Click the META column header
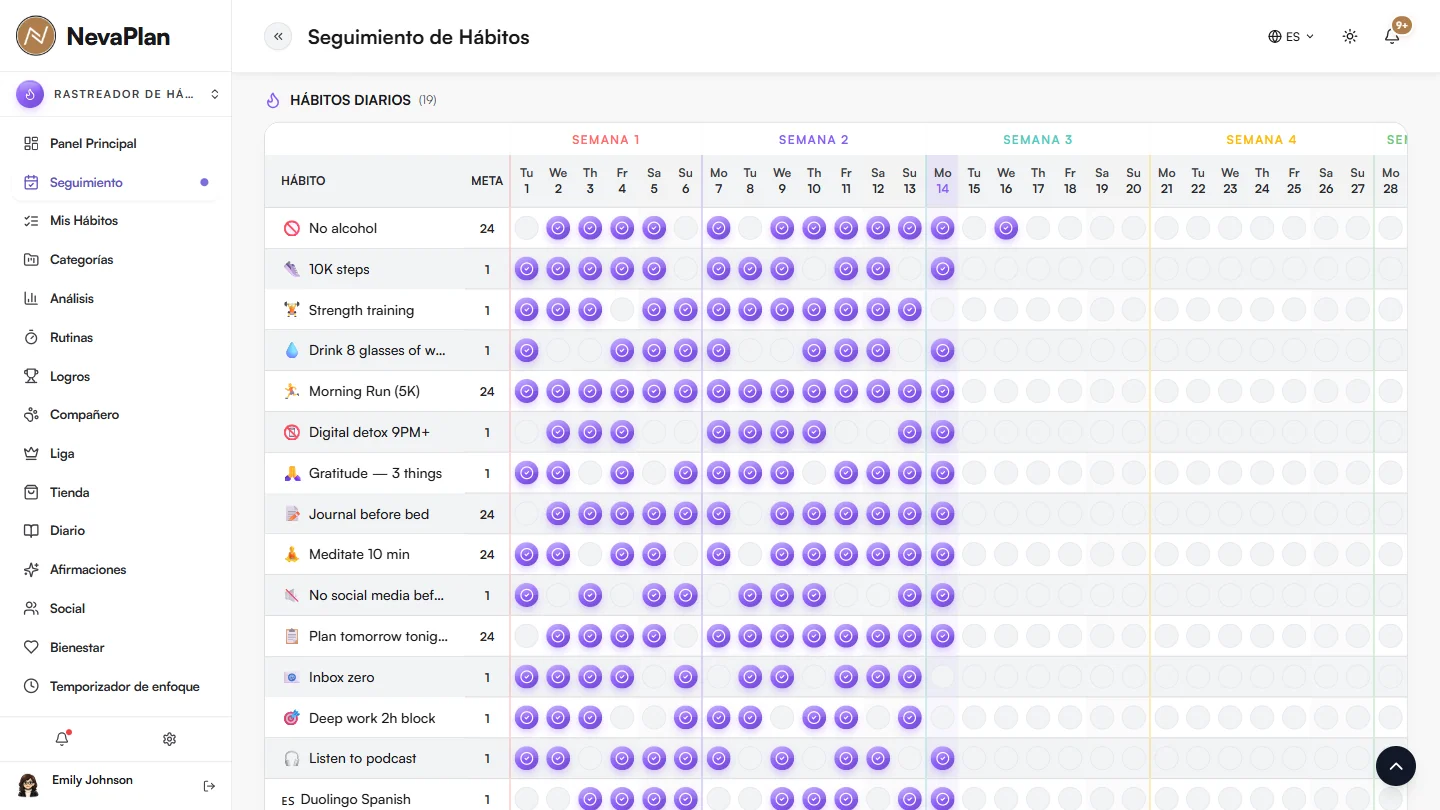 [x=487, y=181]
